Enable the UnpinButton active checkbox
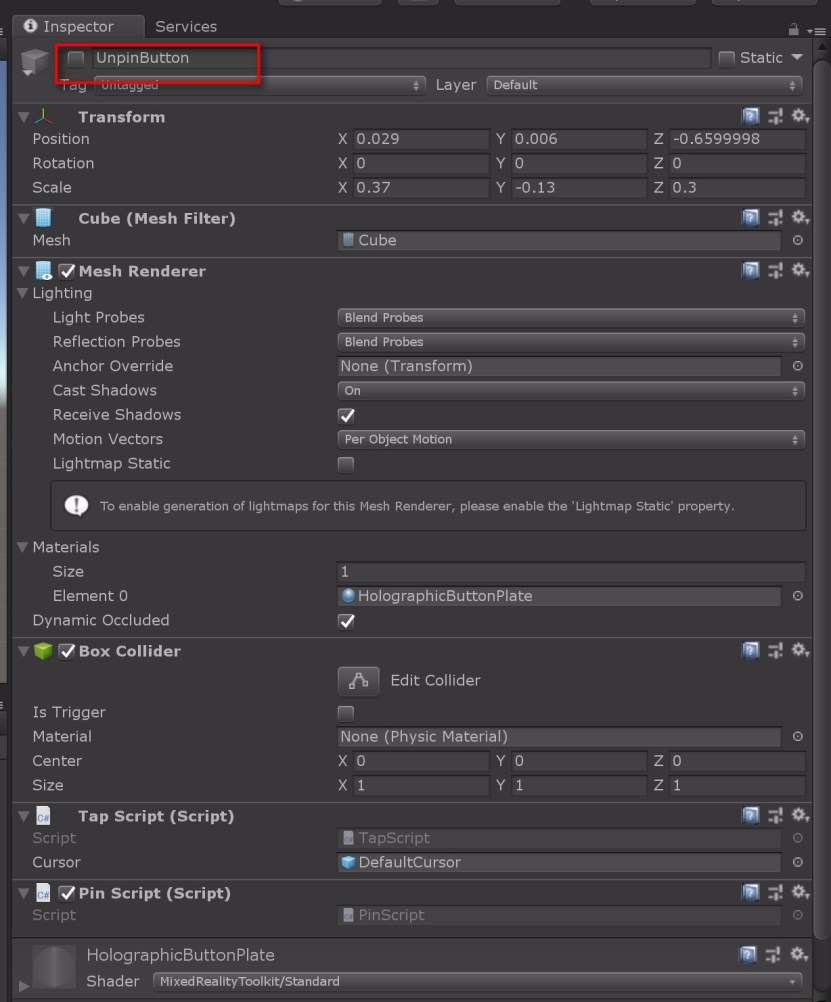The width and height of the screenshot is (831, 1002). (76, 59)
